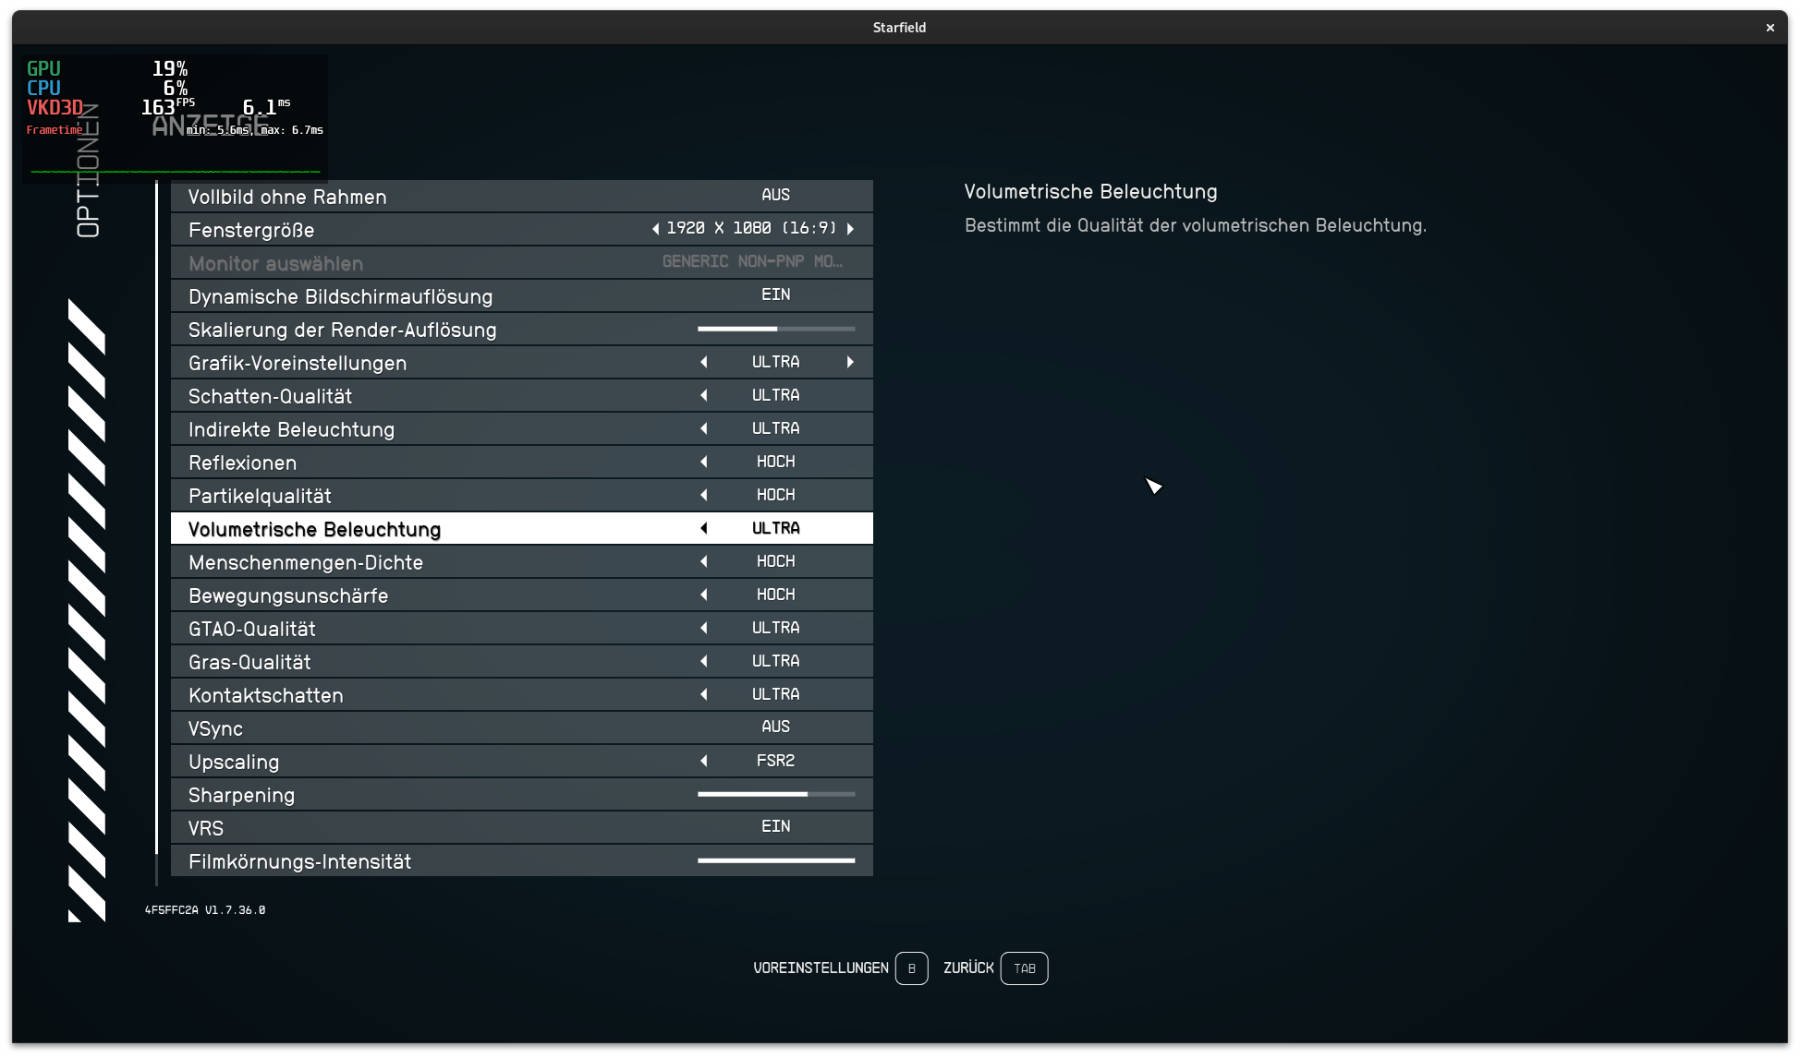Select the Fenstergröße row label
The image size is (1800, 1058).
click(x=251, y=230)
